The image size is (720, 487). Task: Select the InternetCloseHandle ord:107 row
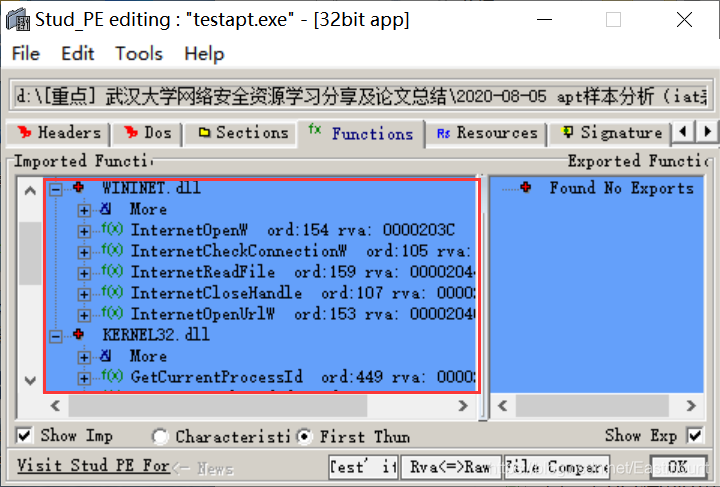tap(303, 293)
